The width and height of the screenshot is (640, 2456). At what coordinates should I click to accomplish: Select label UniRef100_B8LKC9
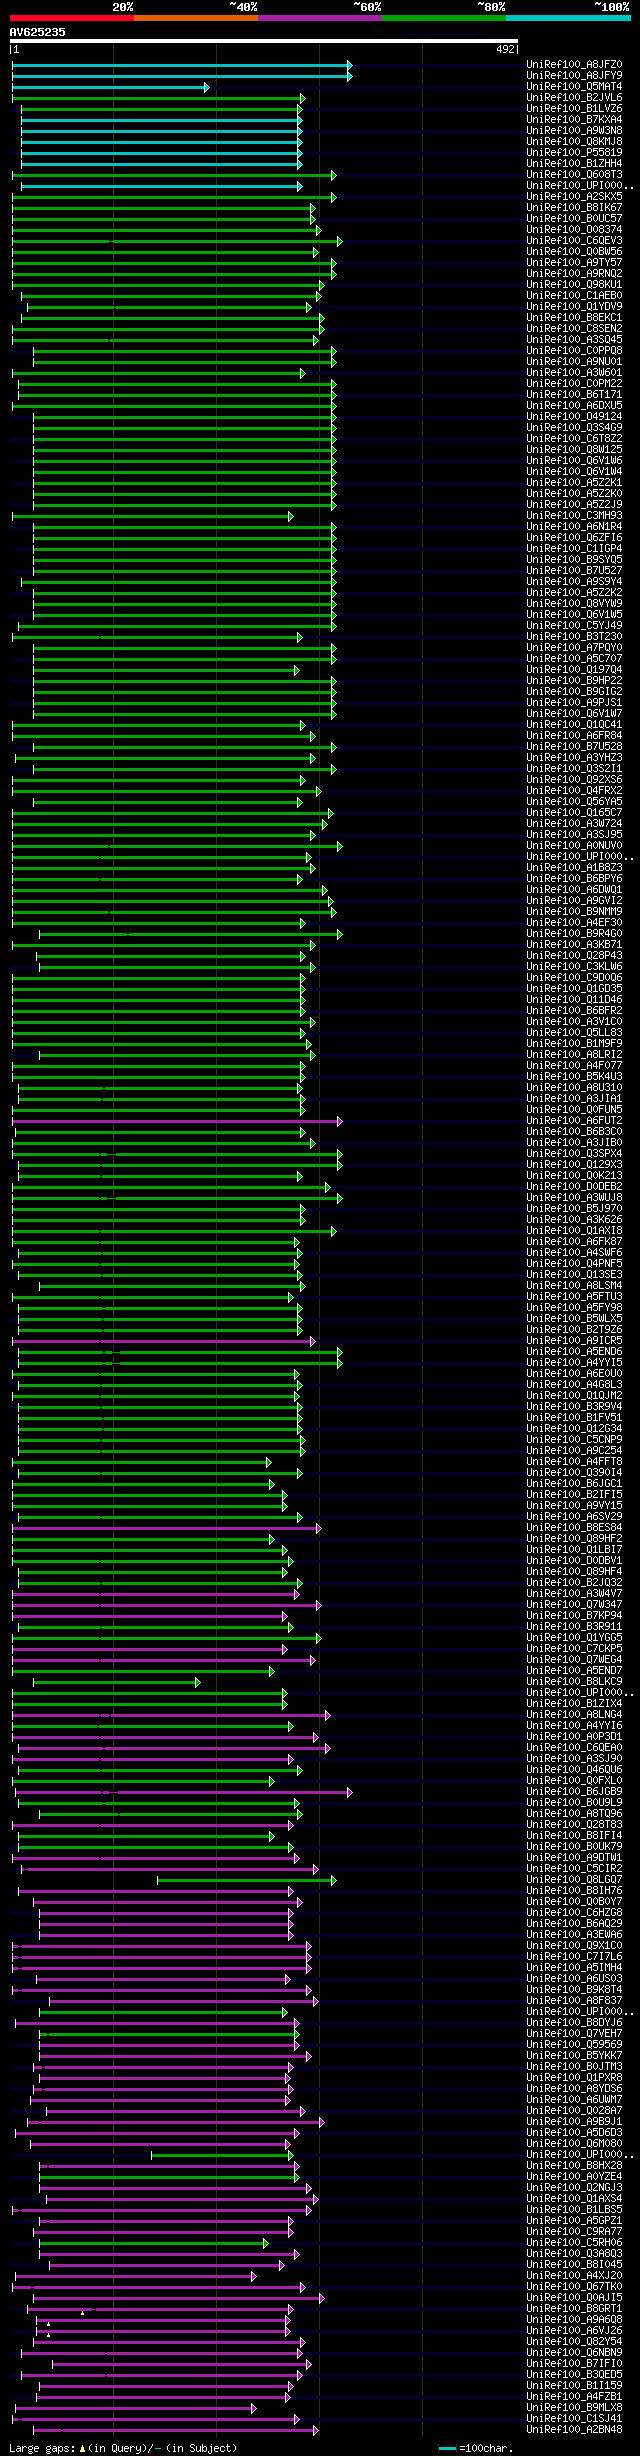[574, 1682]
